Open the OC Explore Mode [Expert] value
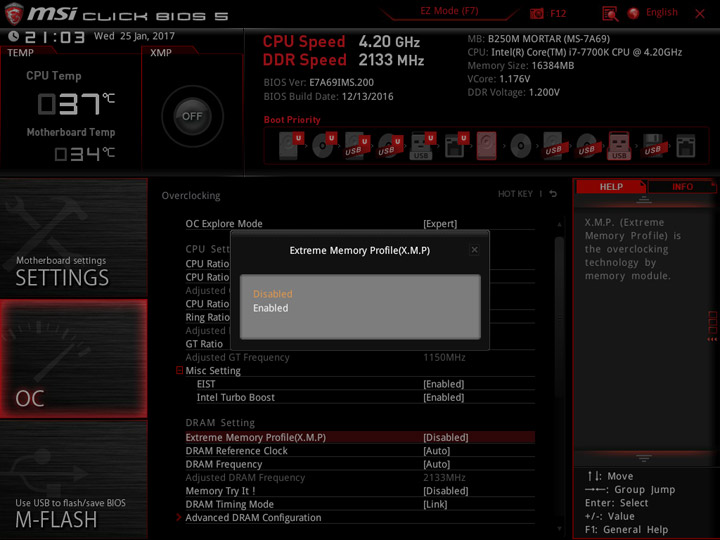Image resolution: width=720 pixels, height=540 pixels. pos(440,224)
